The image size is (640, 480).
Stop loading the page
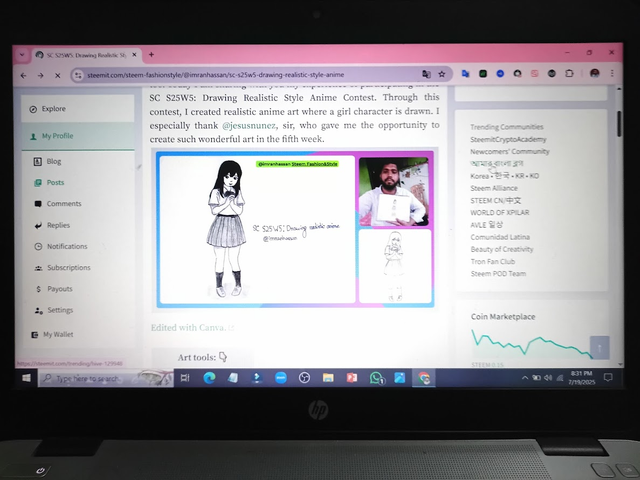point(58,76)
